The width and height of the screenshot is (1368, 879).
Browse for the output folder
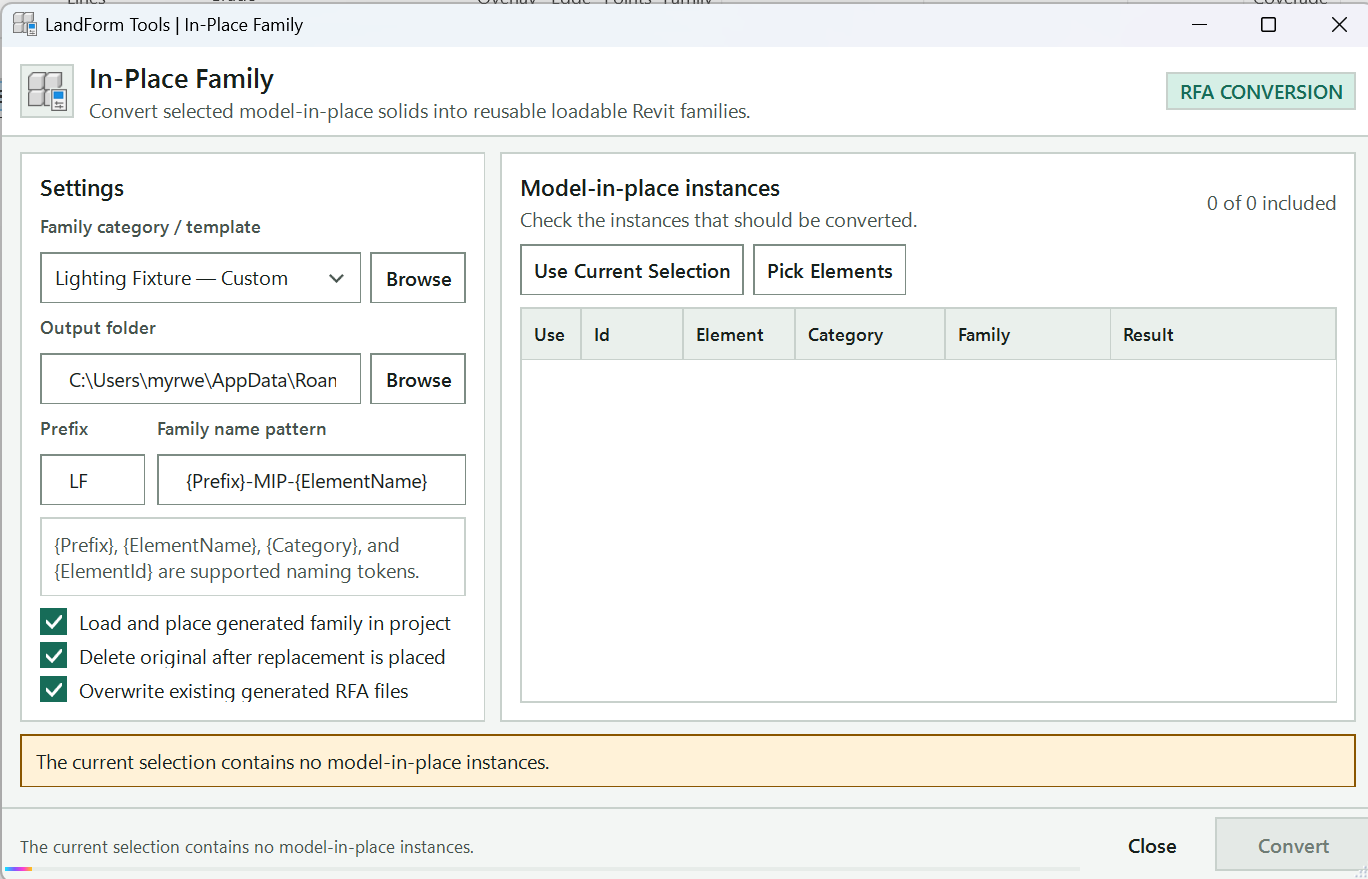(x=418, y=379)
